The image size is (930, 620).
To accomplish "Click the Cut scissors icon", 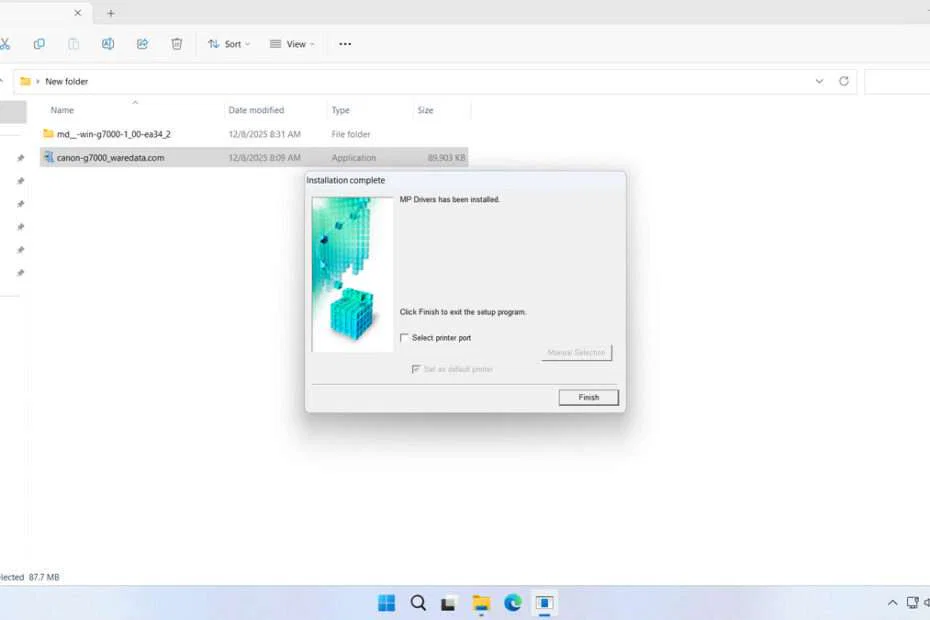I will [x=5, y=44].
